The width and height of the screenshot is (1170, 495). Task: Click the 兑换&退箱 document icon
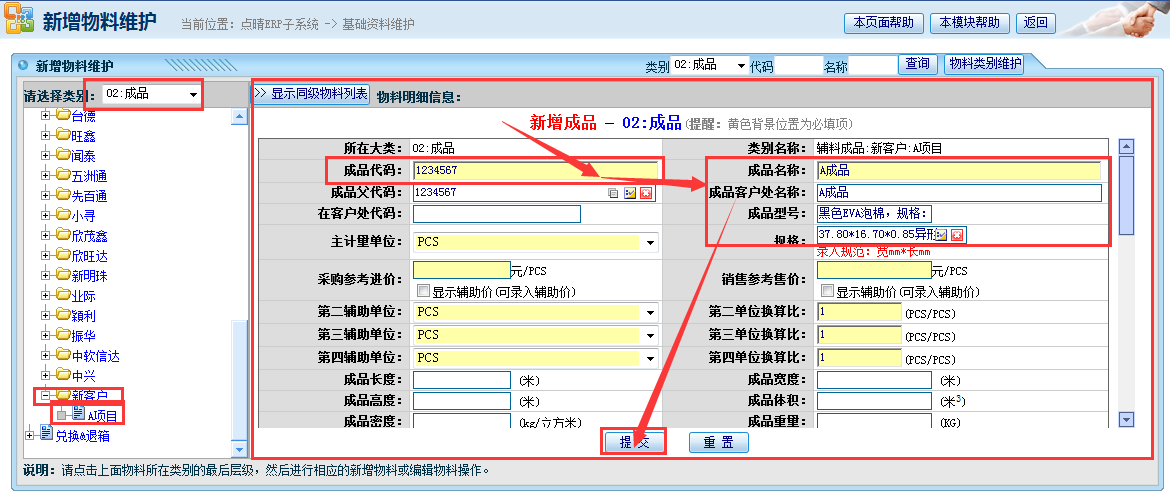46,434
